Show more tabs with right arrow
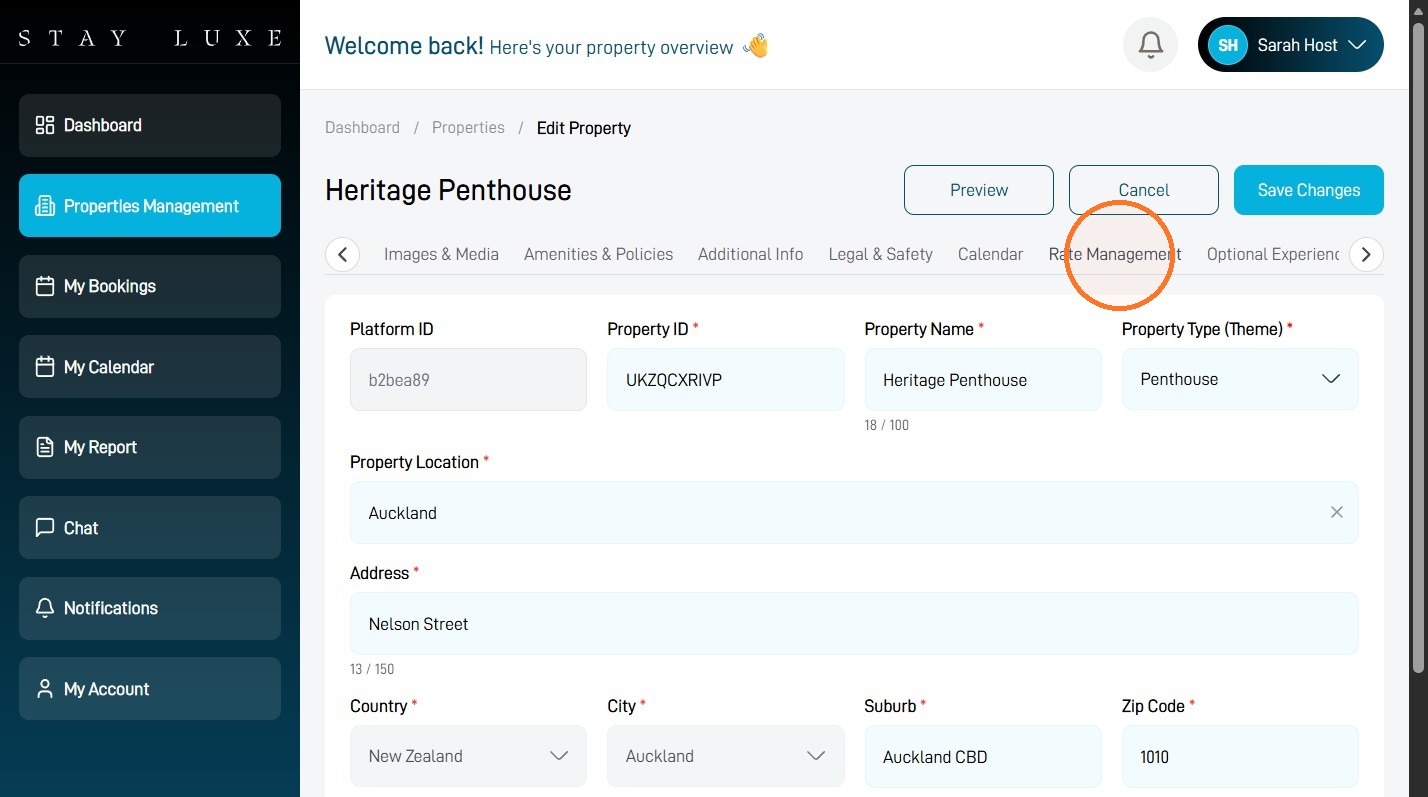This screenshot has width=1428, height=797. click(x=1367, y=254)
